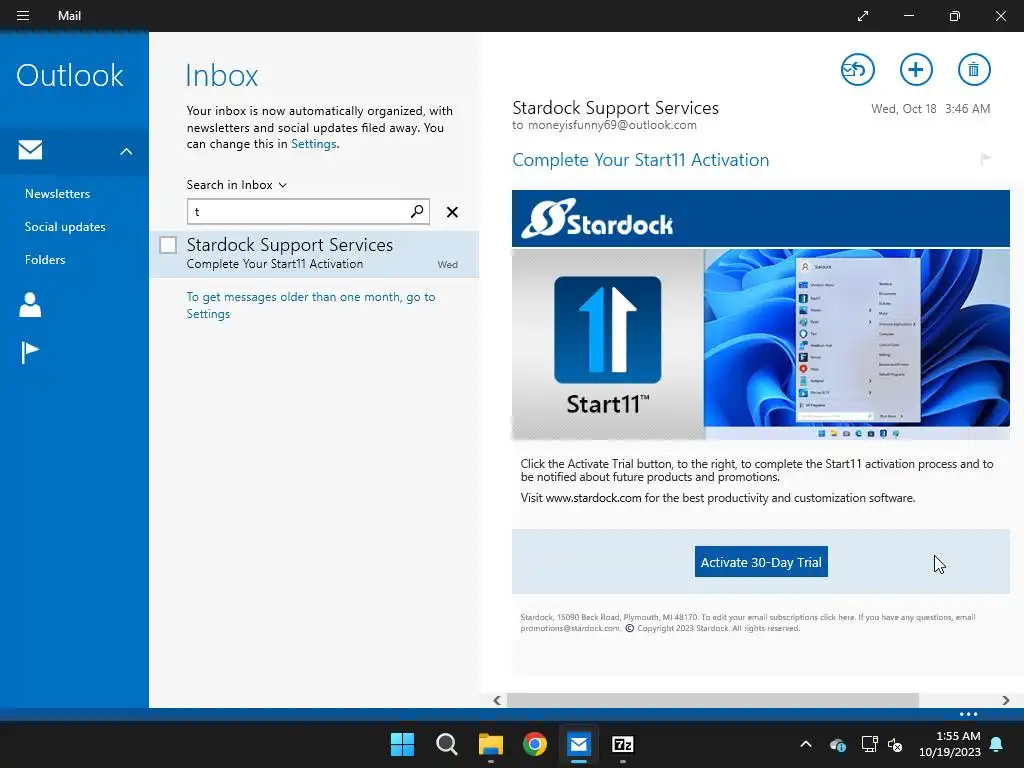This screenshot has width=1024, height=768.
Task: Open the three-dots more options
Action: point(968,714)
